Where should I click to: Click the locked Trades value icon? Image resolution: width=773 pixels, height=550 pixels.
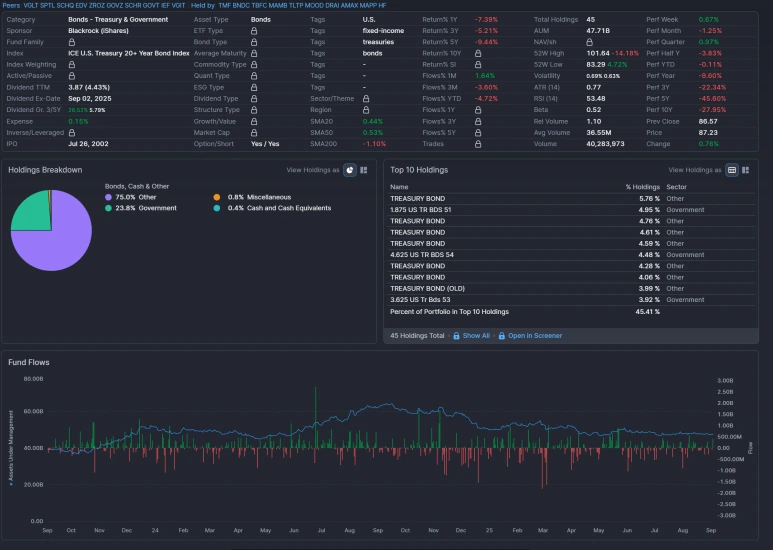pos(478,144)
